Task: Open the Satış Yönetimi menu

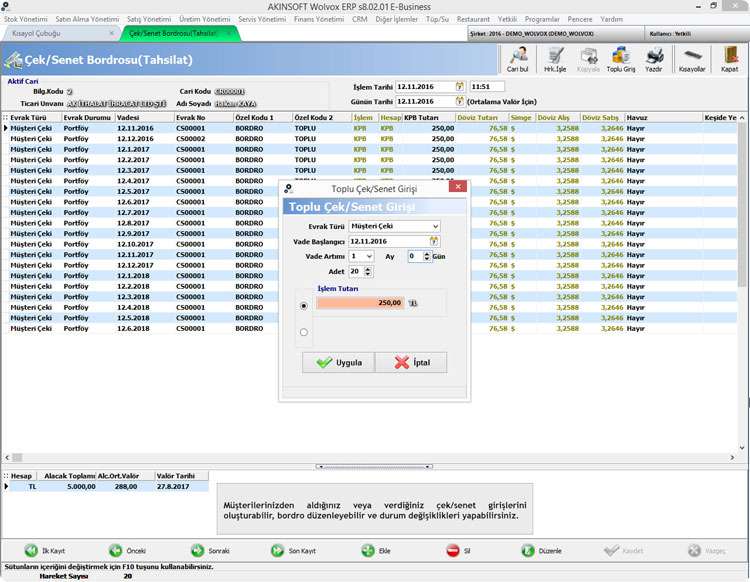Action: pos(149,19)
